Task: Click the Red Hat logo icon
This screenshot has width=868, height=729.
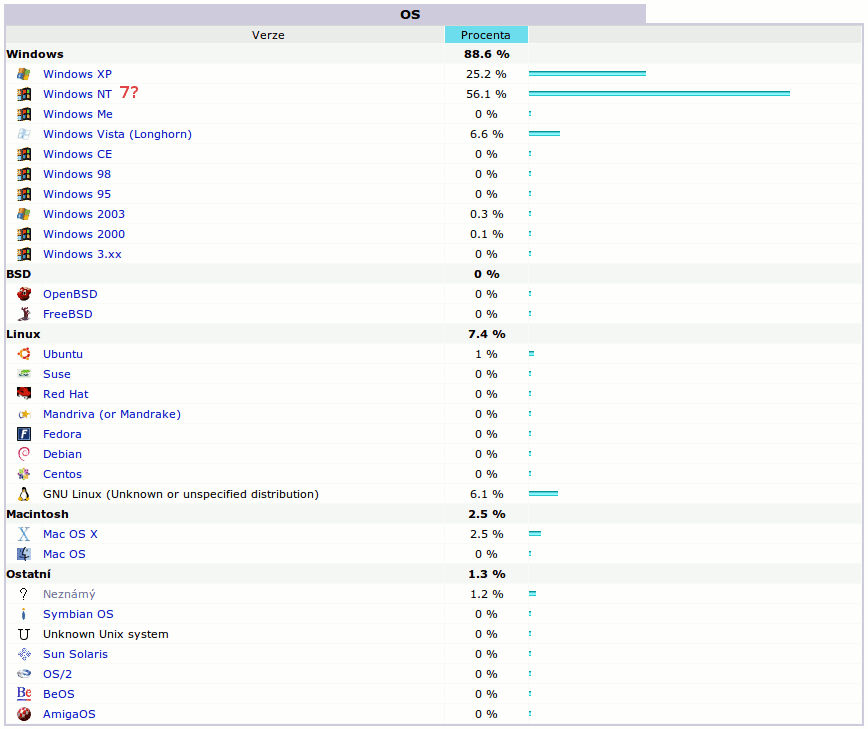Action: (x=24, y=394)
